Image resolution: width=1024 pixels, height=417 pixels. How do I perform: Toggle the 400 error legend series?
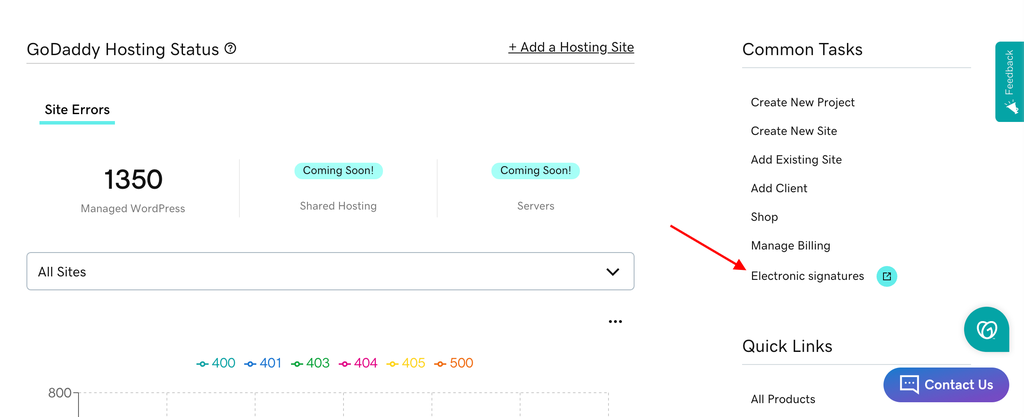[x=216, y=363]
